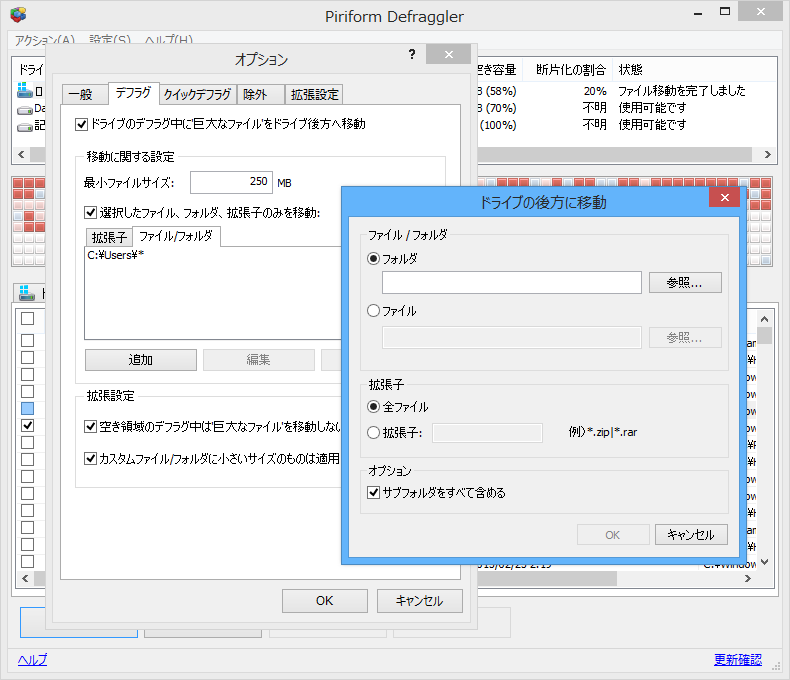Open the デフラグ tab
Screen dimensions: 790x680
134,93
